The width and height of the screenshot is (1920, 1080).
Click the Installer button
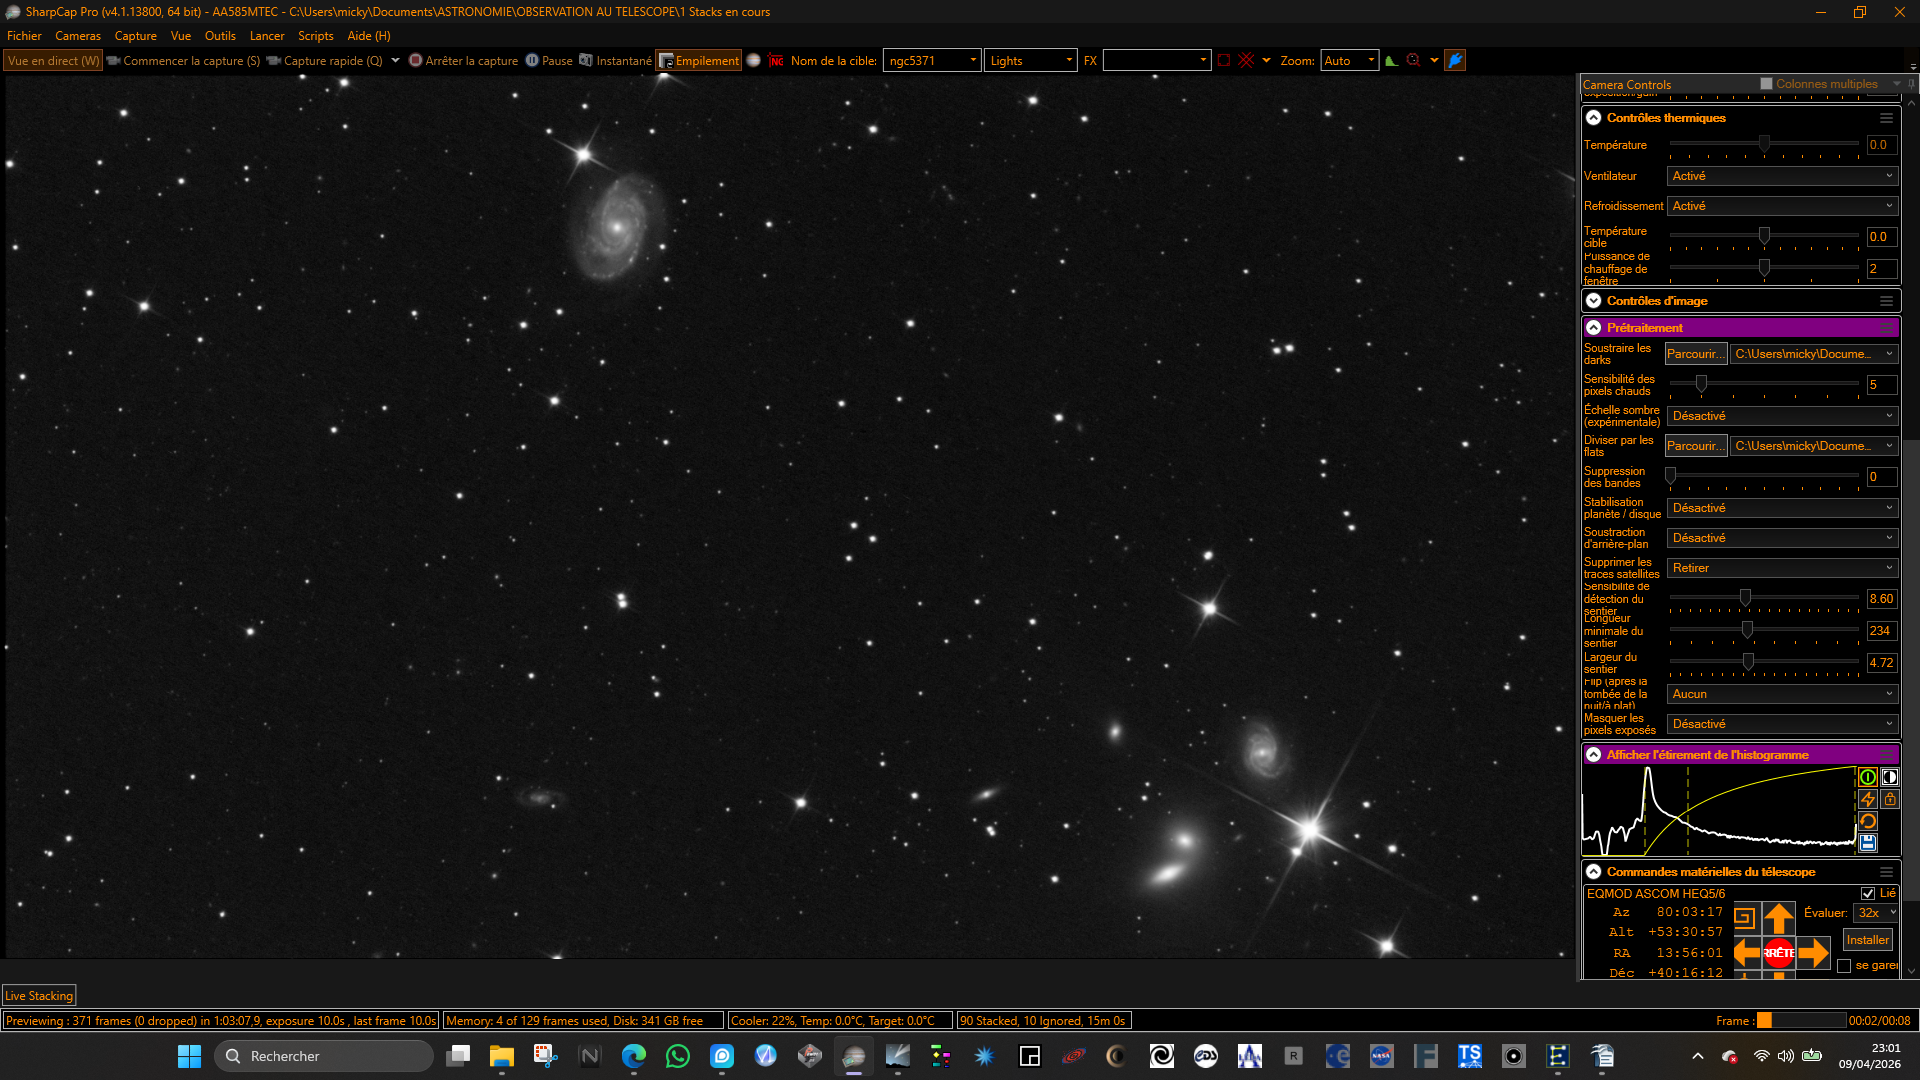coord(1867,940)
